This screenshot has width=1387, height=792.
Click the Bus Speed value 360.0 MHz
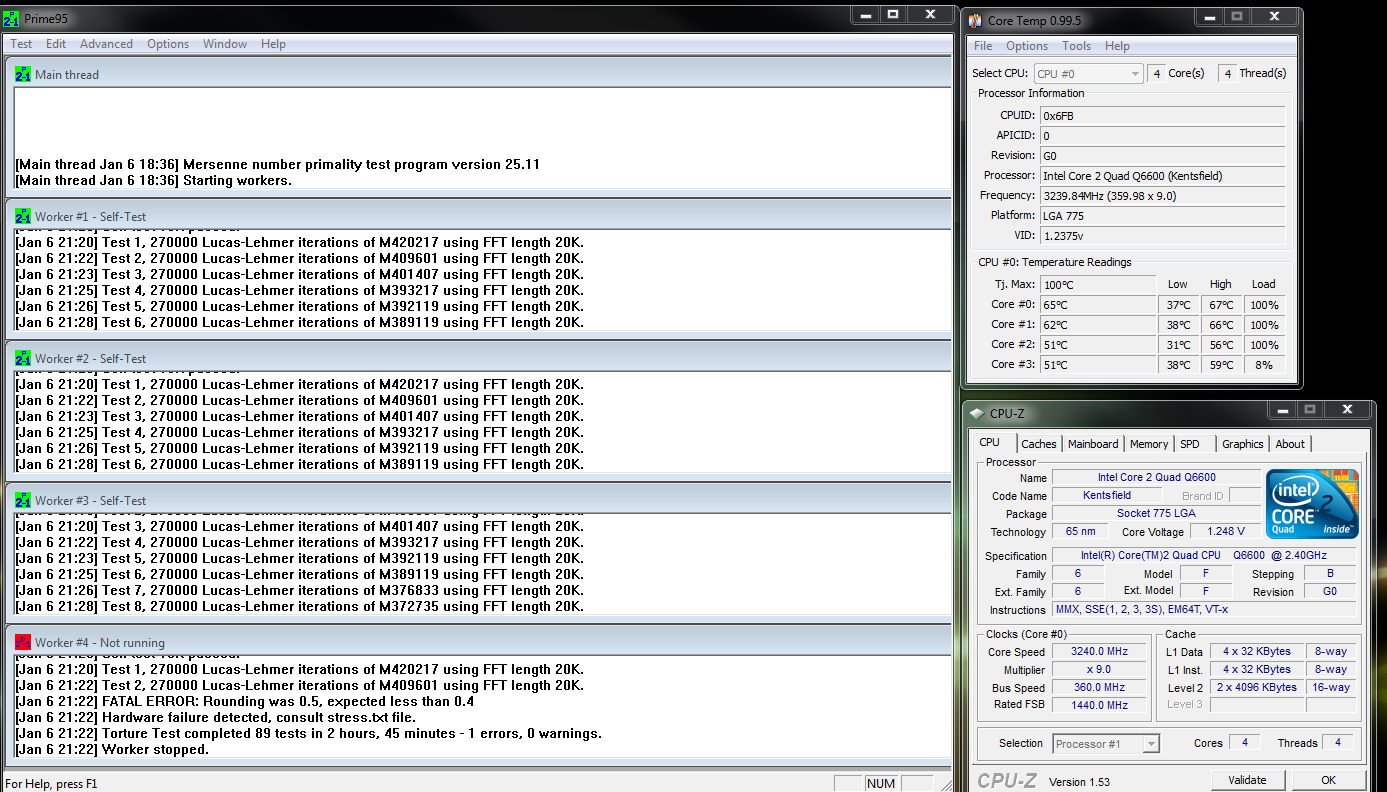pyautogui.click(x=1099, y=688)
